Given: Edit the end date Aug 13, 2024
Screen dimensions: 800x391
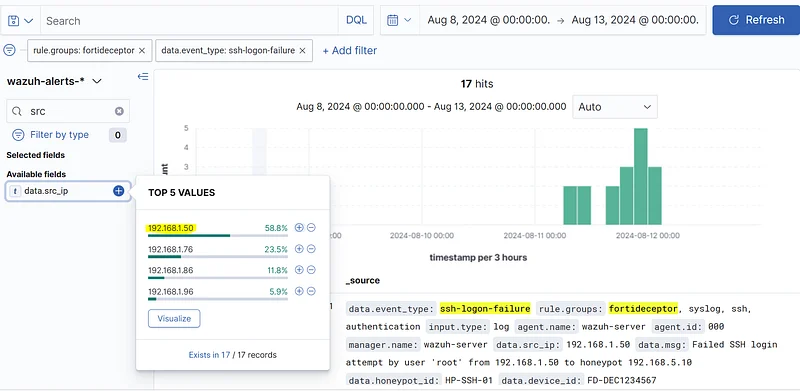Looking at the screenshot, I should pyautogui.click(x=635, y=20).
